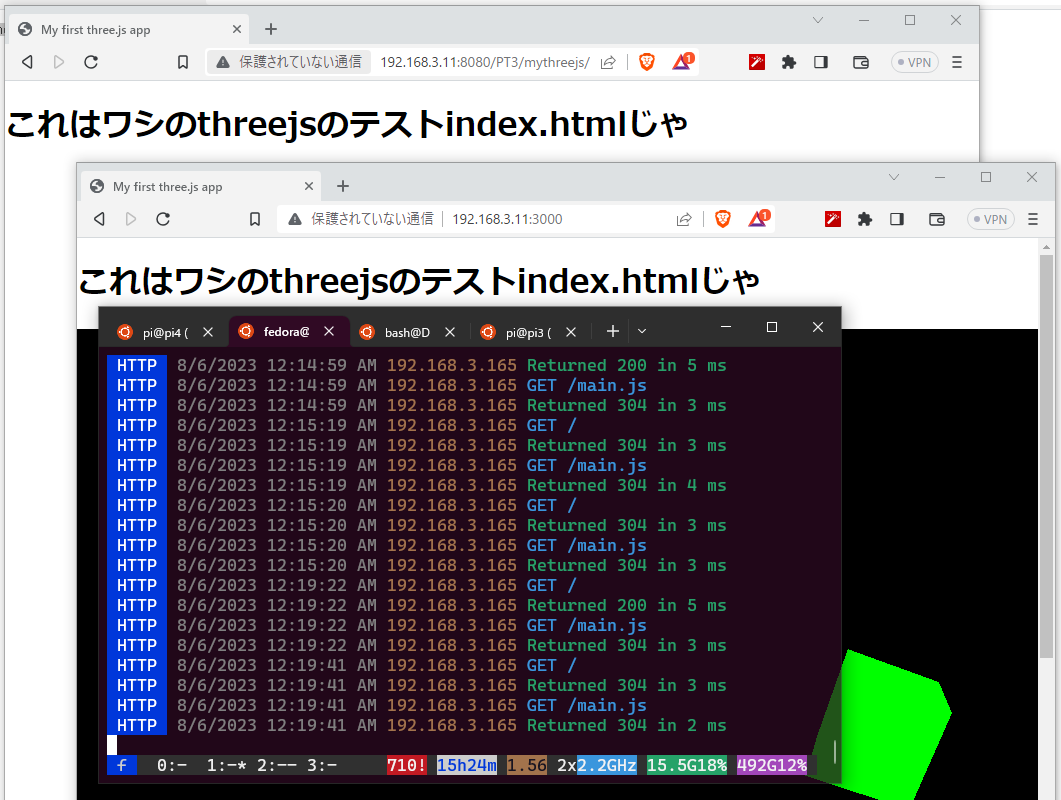Open the Brave sidebar panel icon
Screen dimensions: 1061x800
click(897, 218)
